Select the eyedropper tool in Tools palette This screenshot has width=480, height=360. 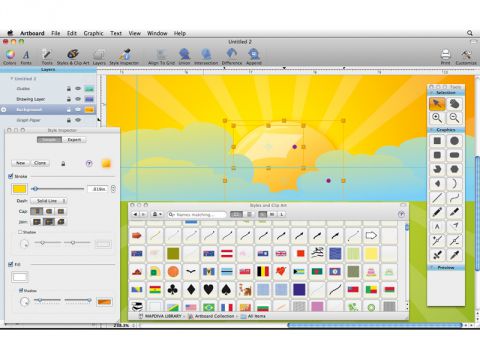tap(454, 255)
